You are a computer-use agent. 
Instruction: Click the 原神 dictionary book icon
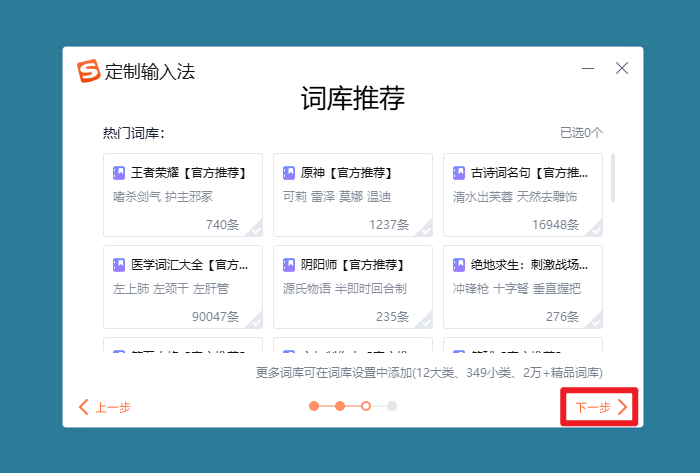pos(289,173)
